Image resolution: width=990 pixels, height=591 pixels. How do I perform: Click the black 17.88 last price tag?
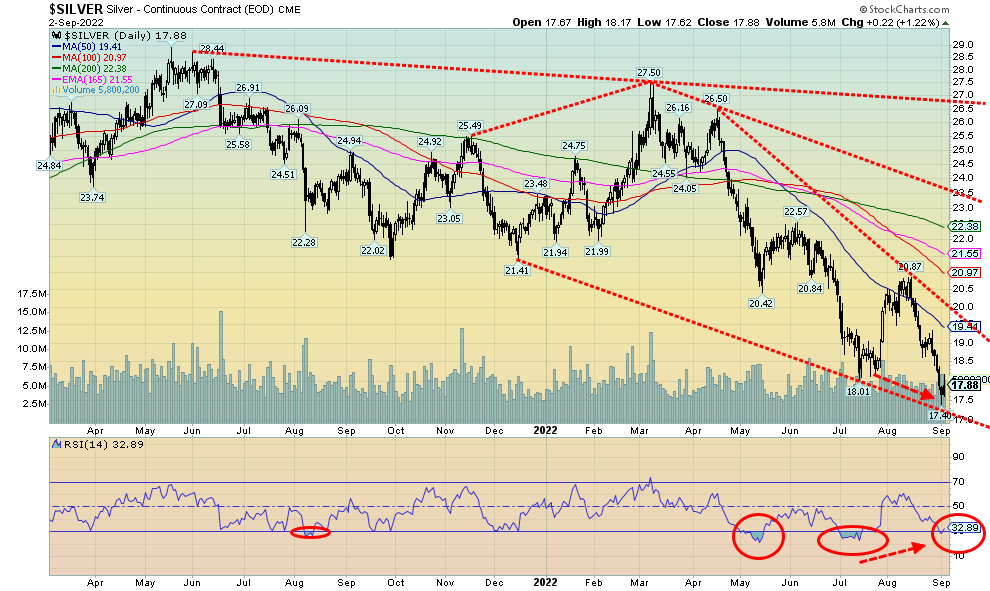coord(964,385)
